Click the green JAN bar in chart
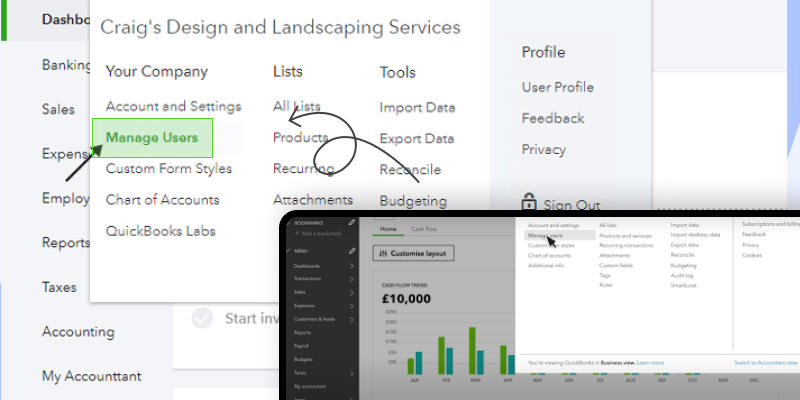Screen dimensions: 800x400 pyautogui.click(x=411, y=366)
